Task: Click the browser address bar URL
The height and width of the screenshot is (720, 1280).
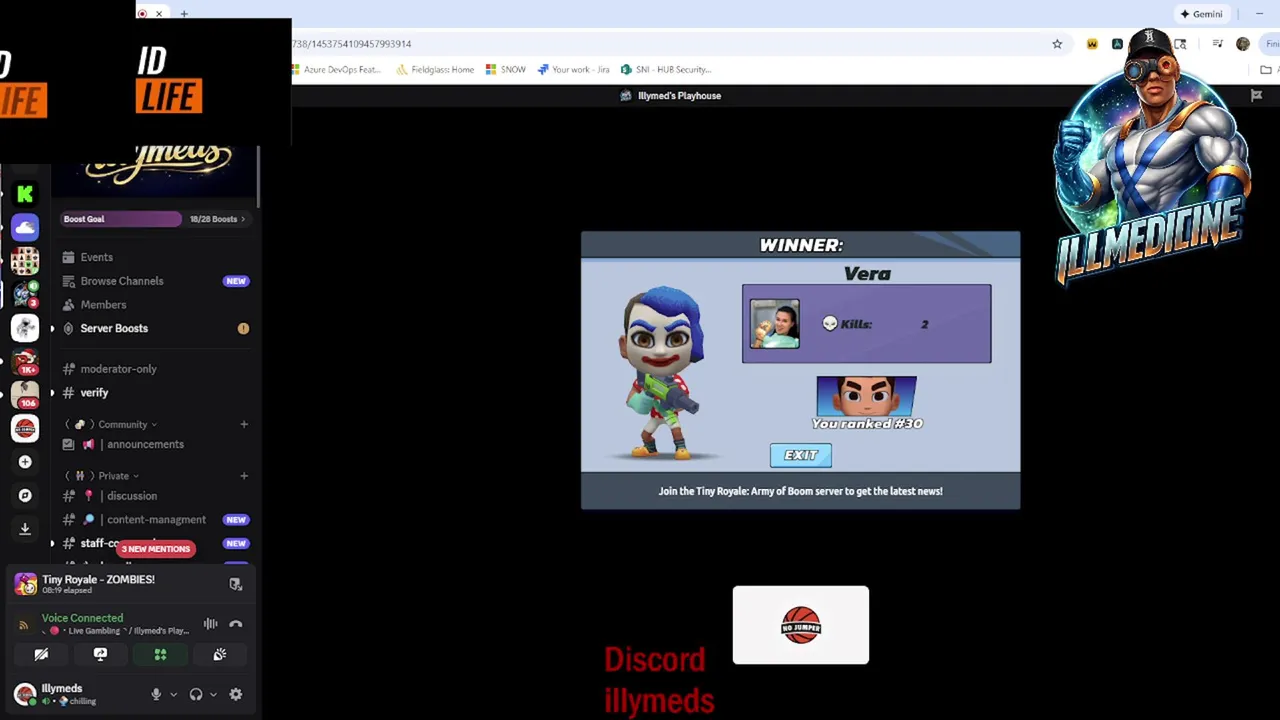Action: click(x=352, y=44)
